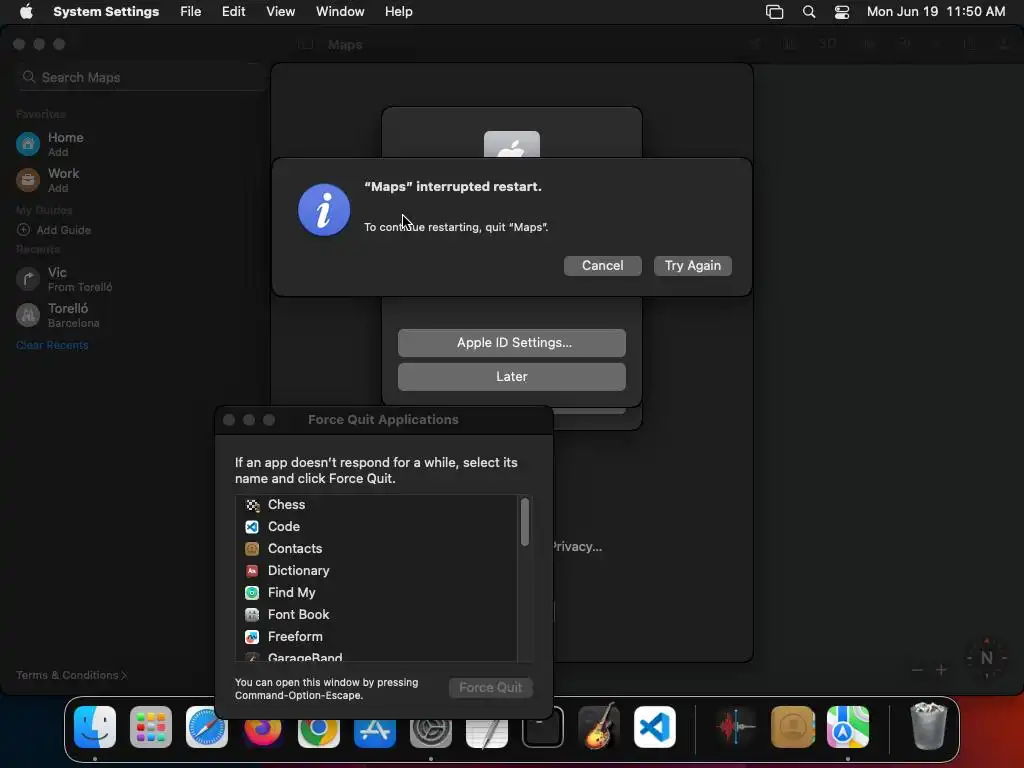Click the Work favorite briefcase icon
Viewport: 1024px width, 768px height.
[28, 180]
